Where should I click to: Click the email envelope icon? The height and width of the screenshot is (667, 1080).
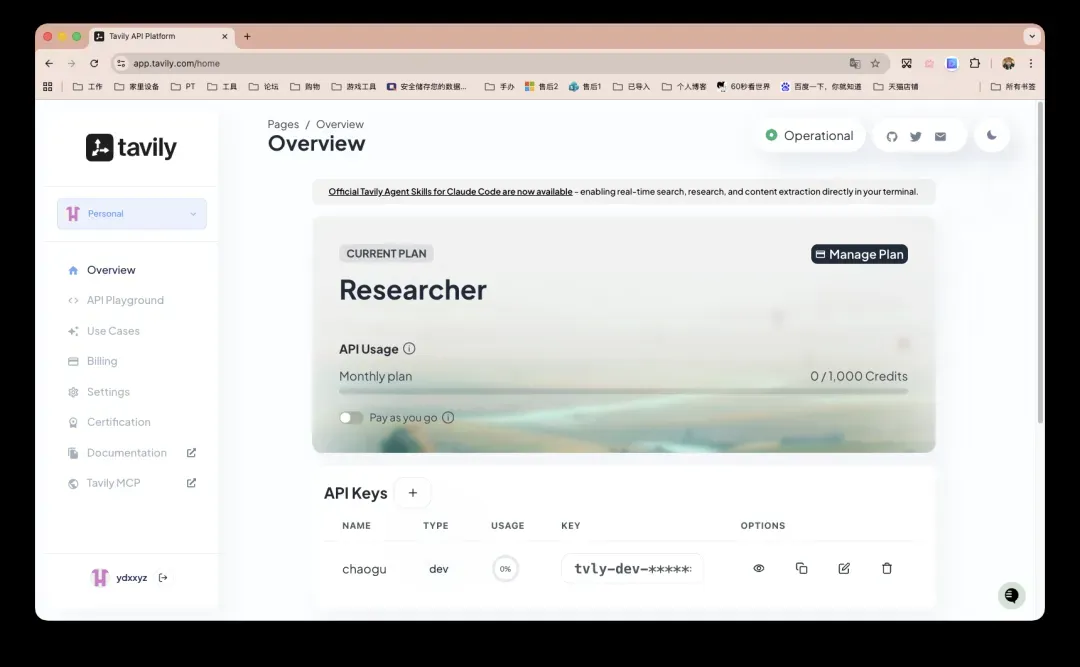(x=940, y=136)
